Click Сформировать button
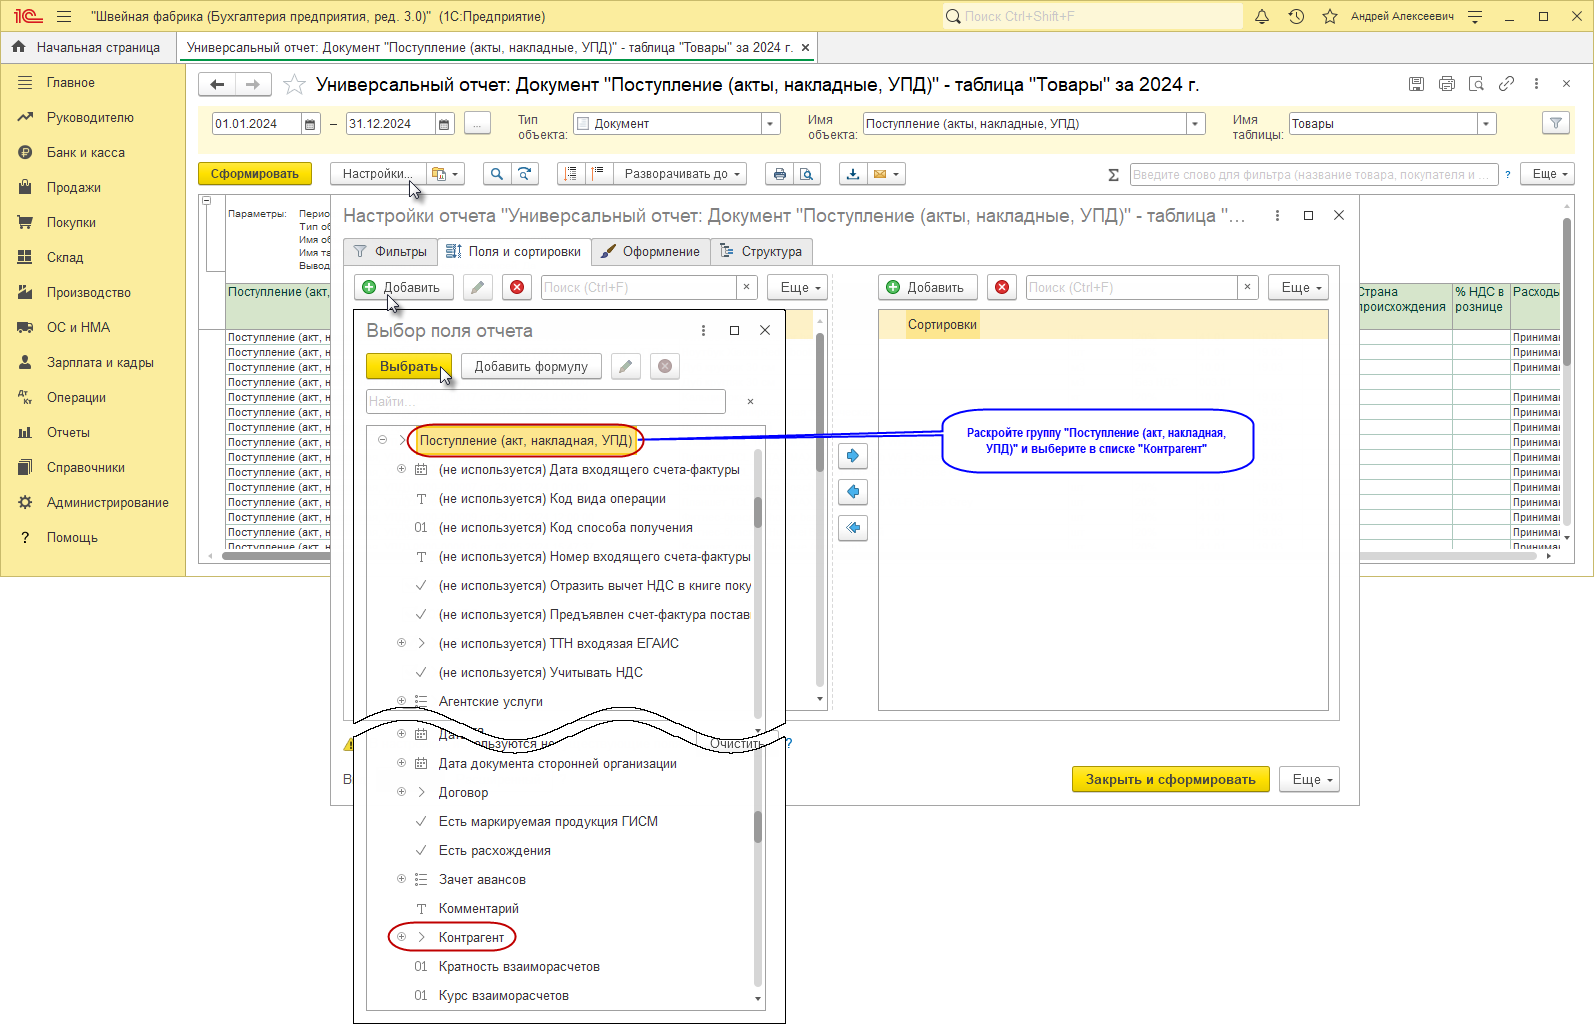This screenshot has width=1594, height=1027. coord(255,174)
